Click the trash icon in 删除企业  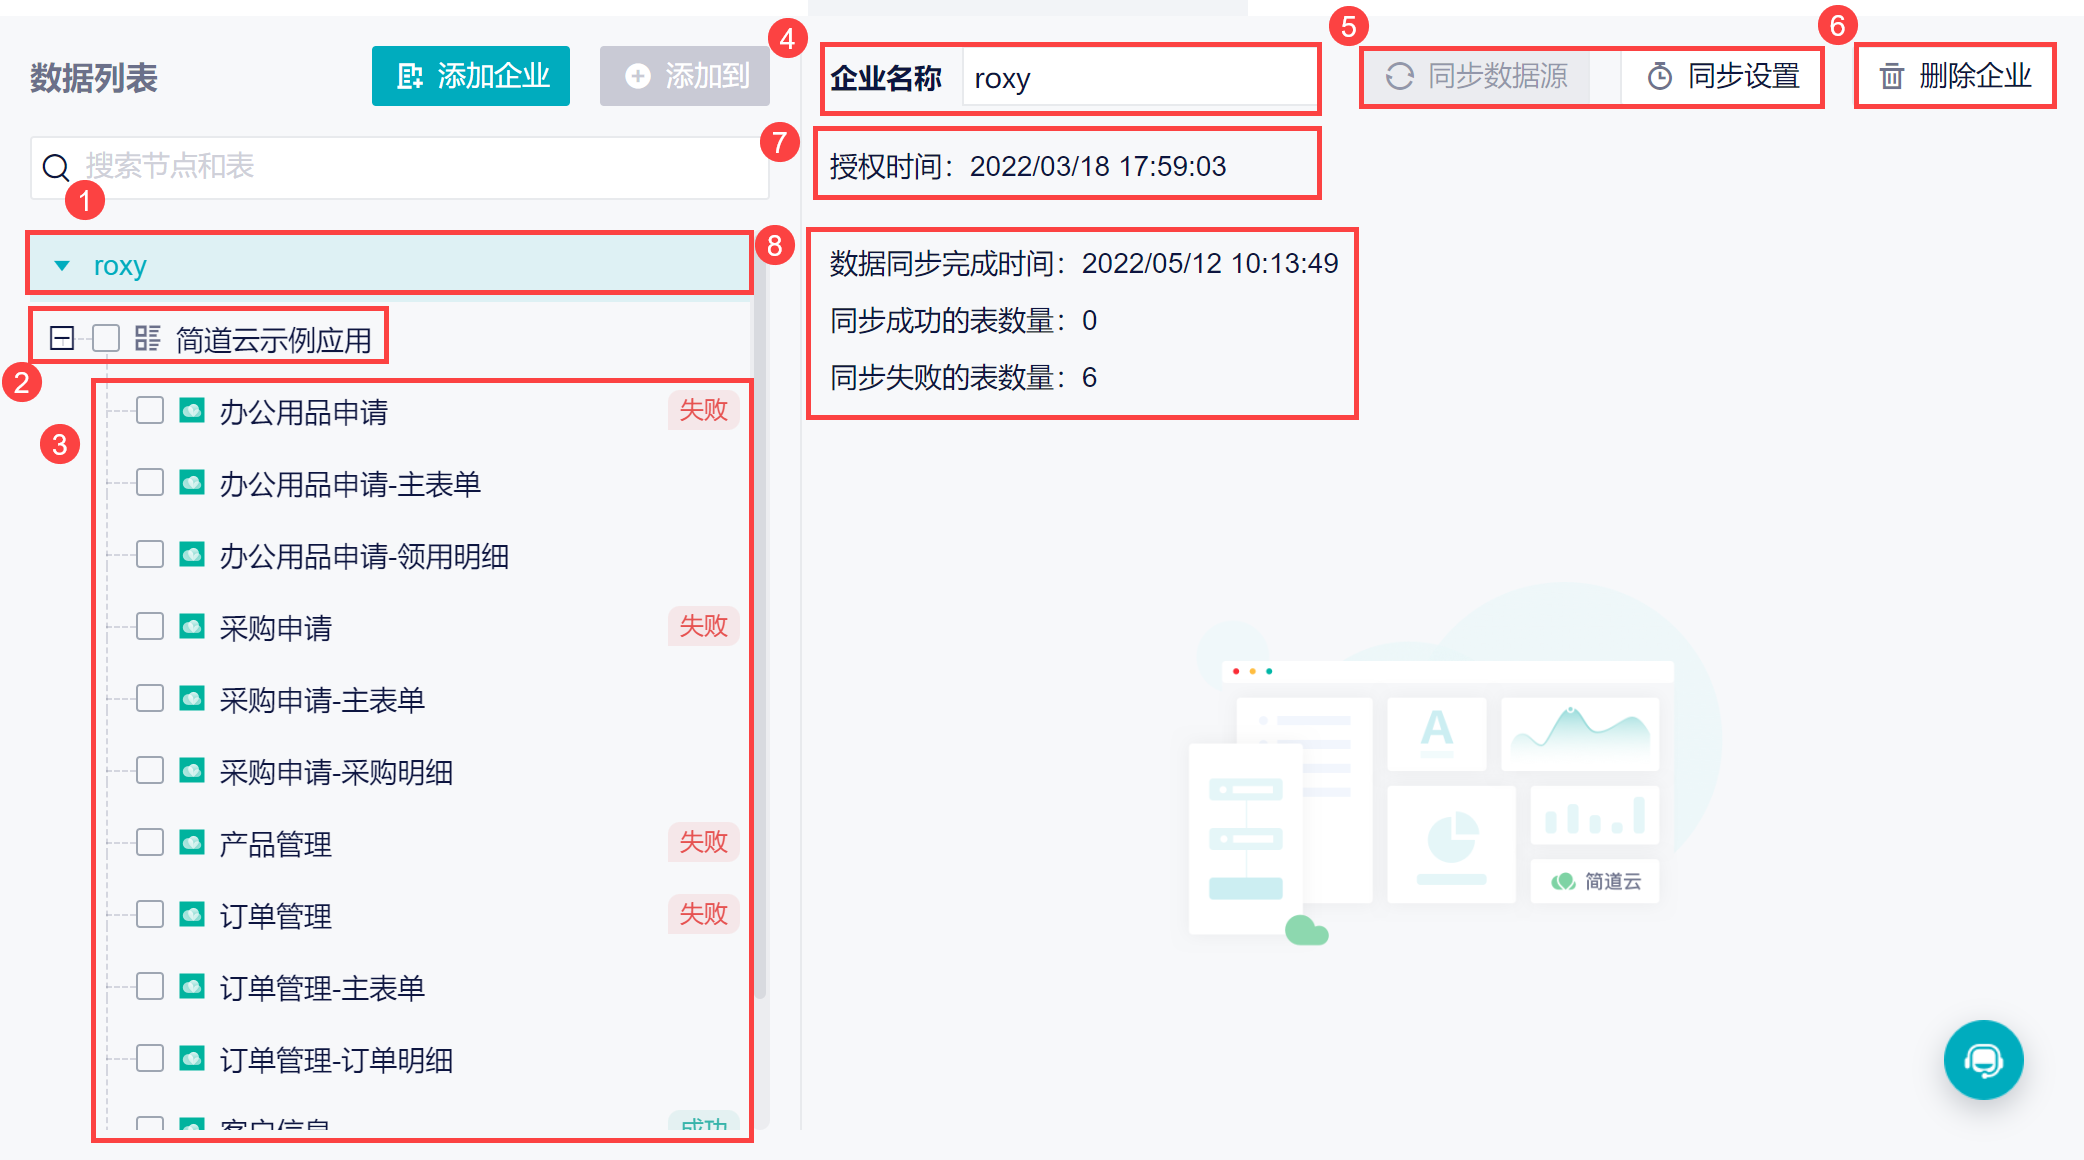click(x=1891, y=76)
